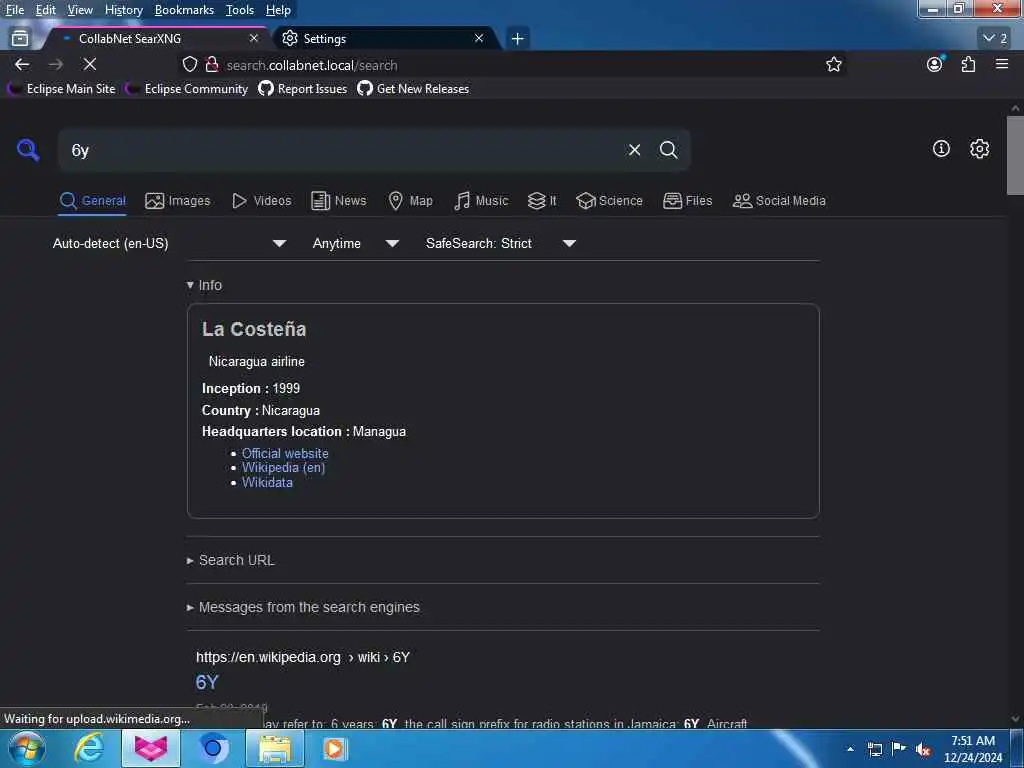Collapse the Info section
Viewport: 1024px width, 768px height.
pyautogui.click(x=204, y=285)
